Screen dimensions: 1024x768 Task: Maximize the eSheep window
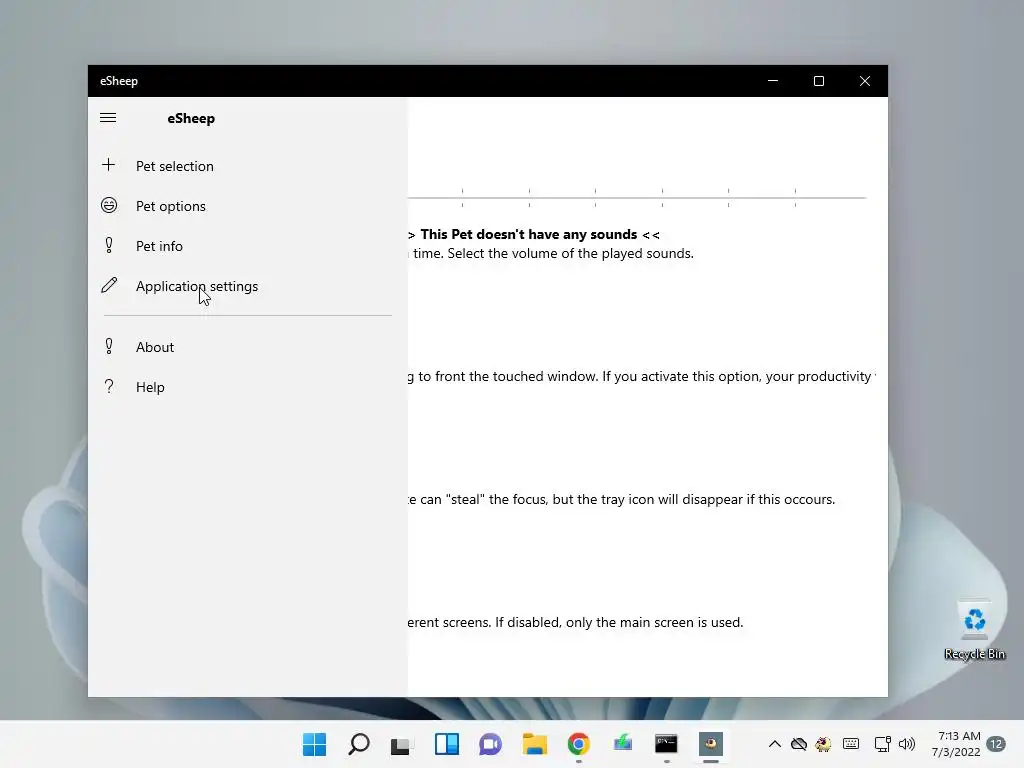pyautogui.click(x=818, y=81)
